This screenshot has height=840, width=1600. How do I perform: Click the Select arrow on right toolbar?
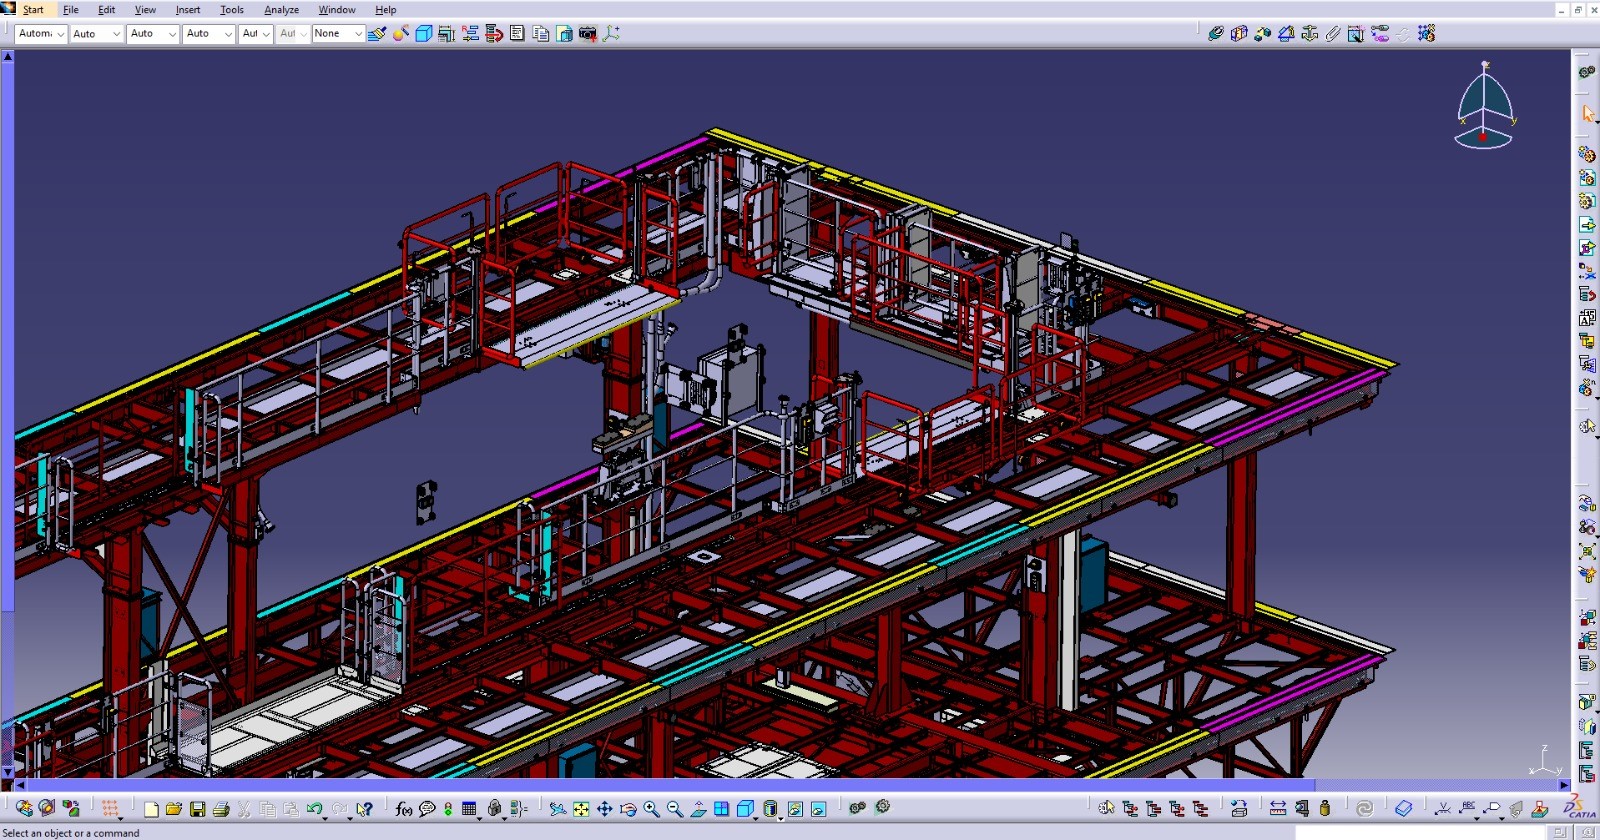tap(1587, 114)
